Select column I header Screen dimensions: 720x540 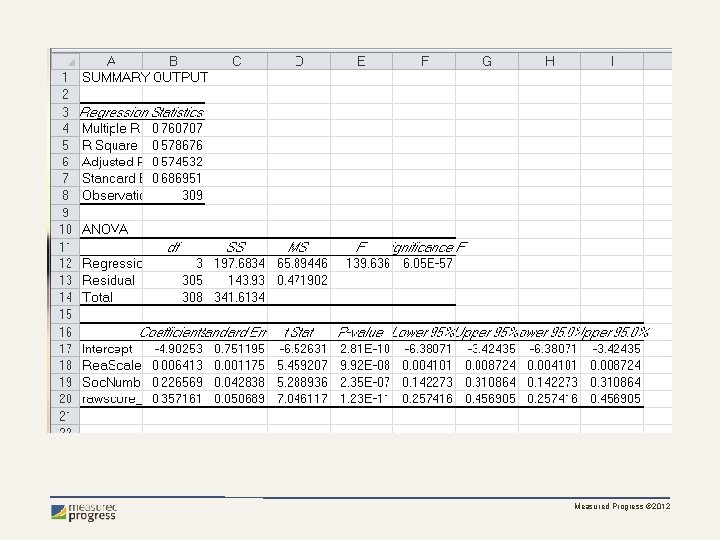pos(612,61)
